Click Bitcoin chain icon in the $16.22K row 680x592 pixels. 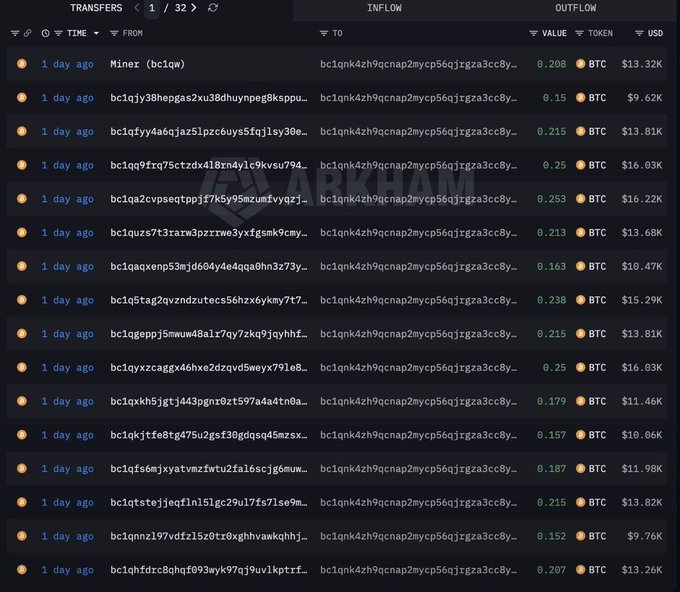(22, 199)
